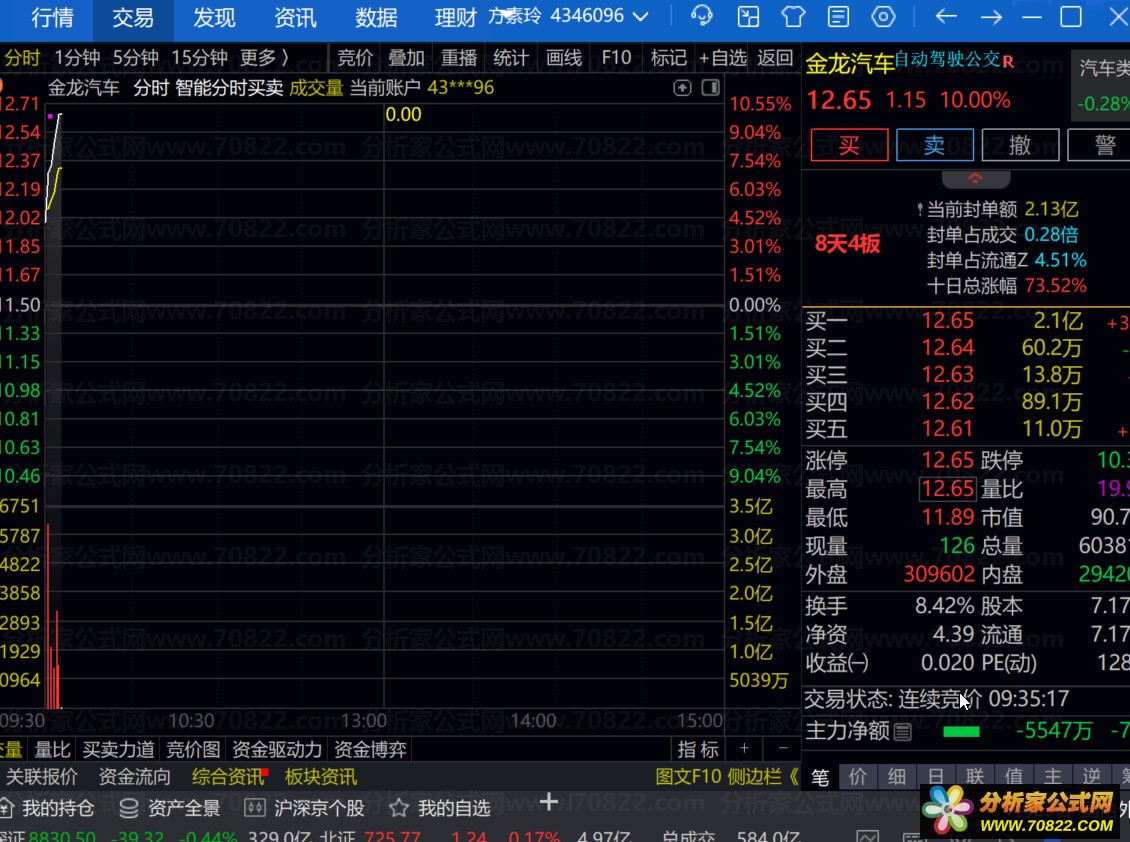The image size is (1130, 842).
Task: Click the 返回 button
Action: click(775, 58)
